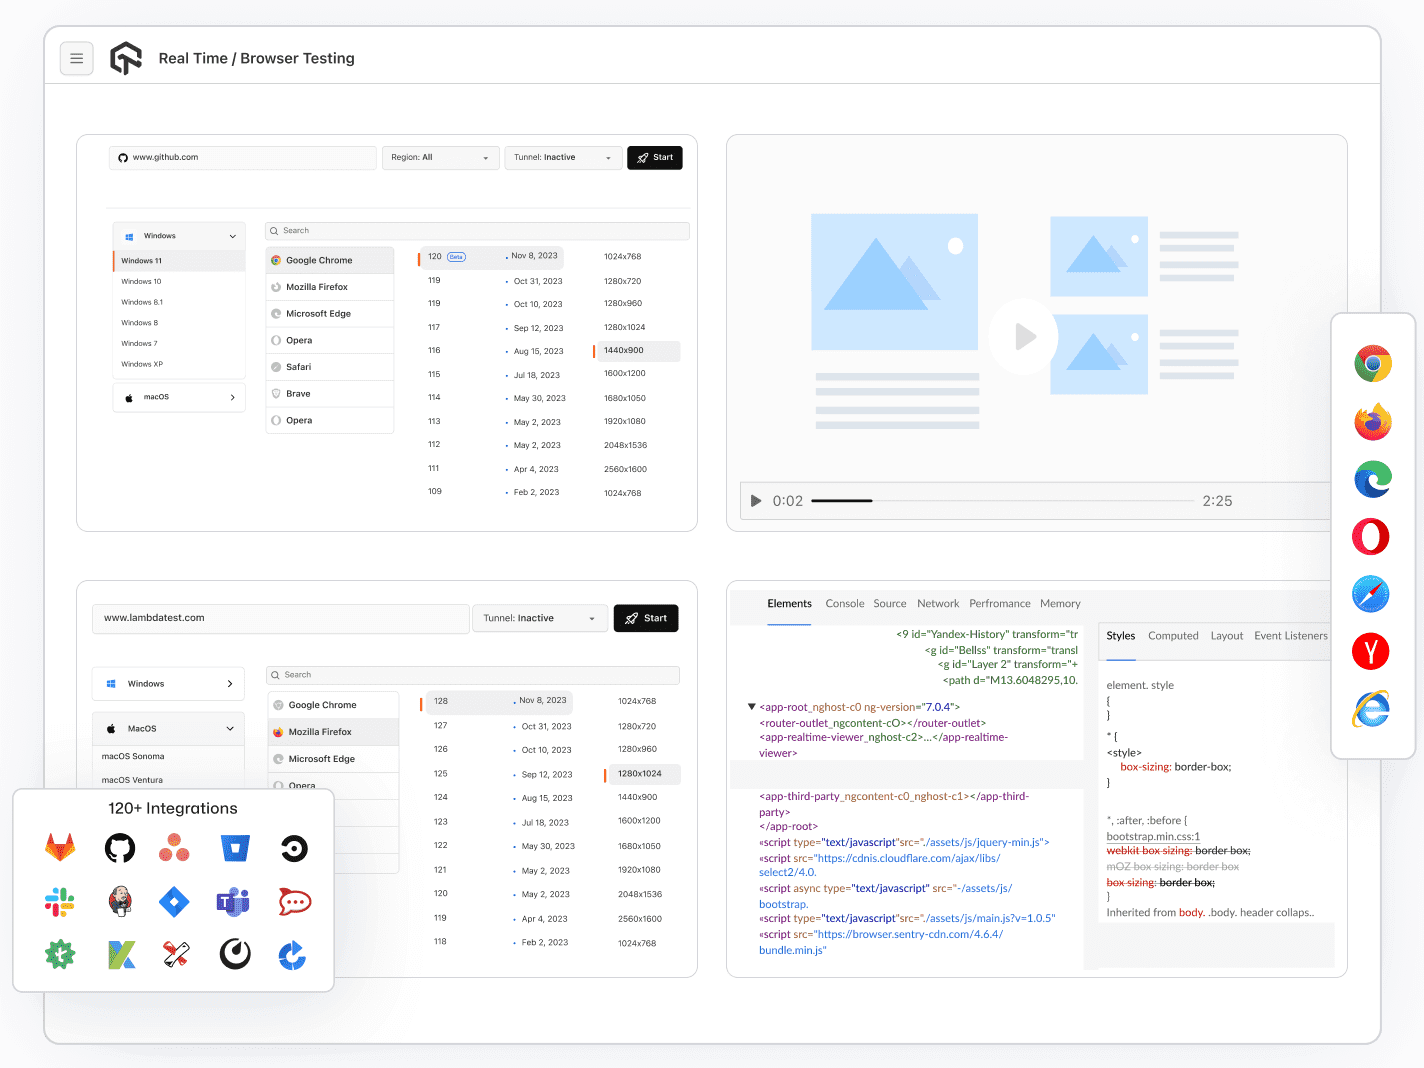Click the www.github.com URL field
1424x1068 pixels.
click(242, 158)
